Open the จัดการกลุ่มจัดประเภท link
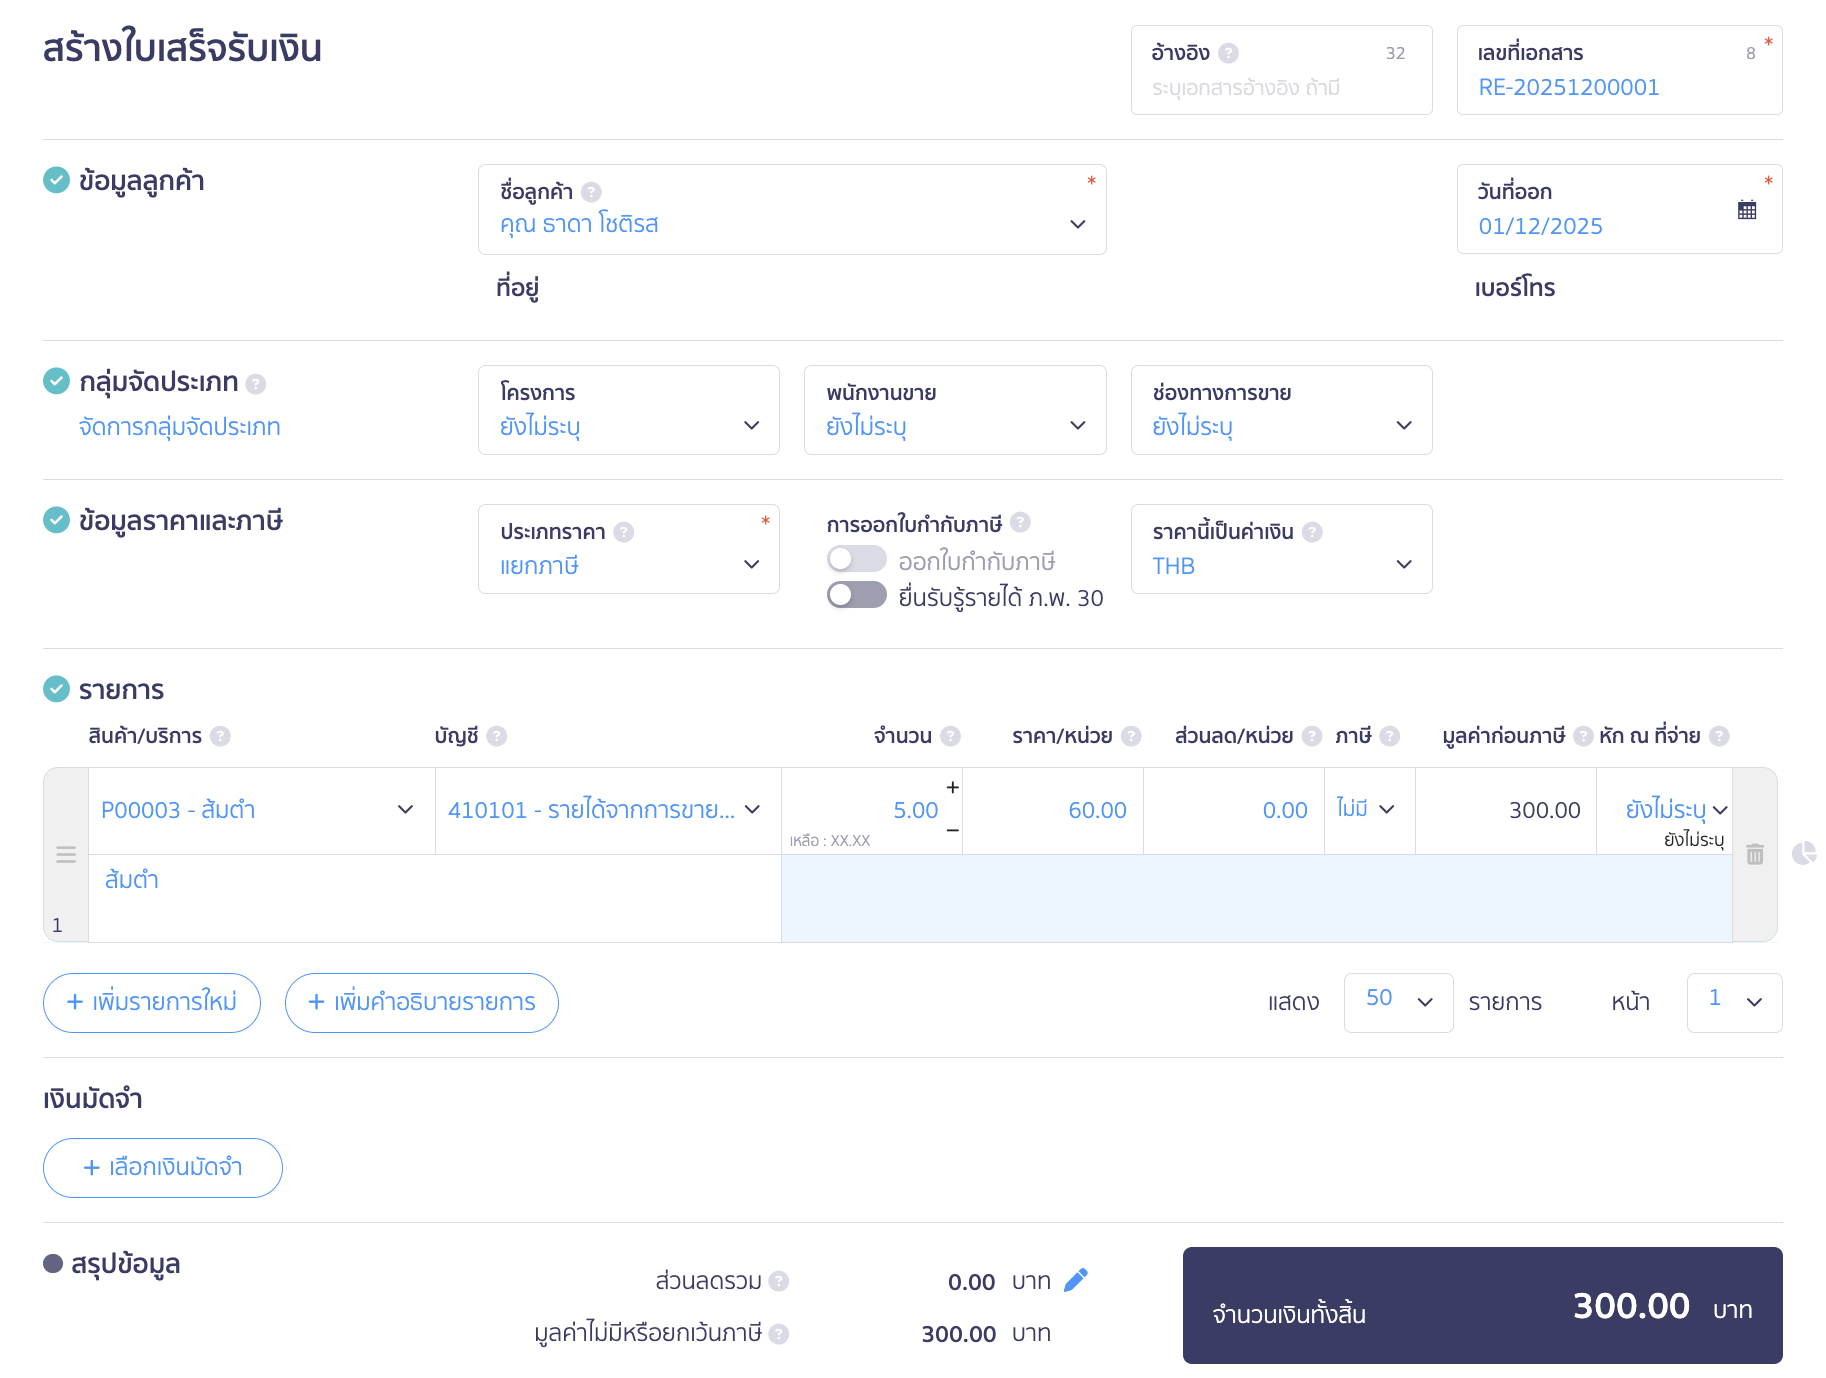 [180, 427]
